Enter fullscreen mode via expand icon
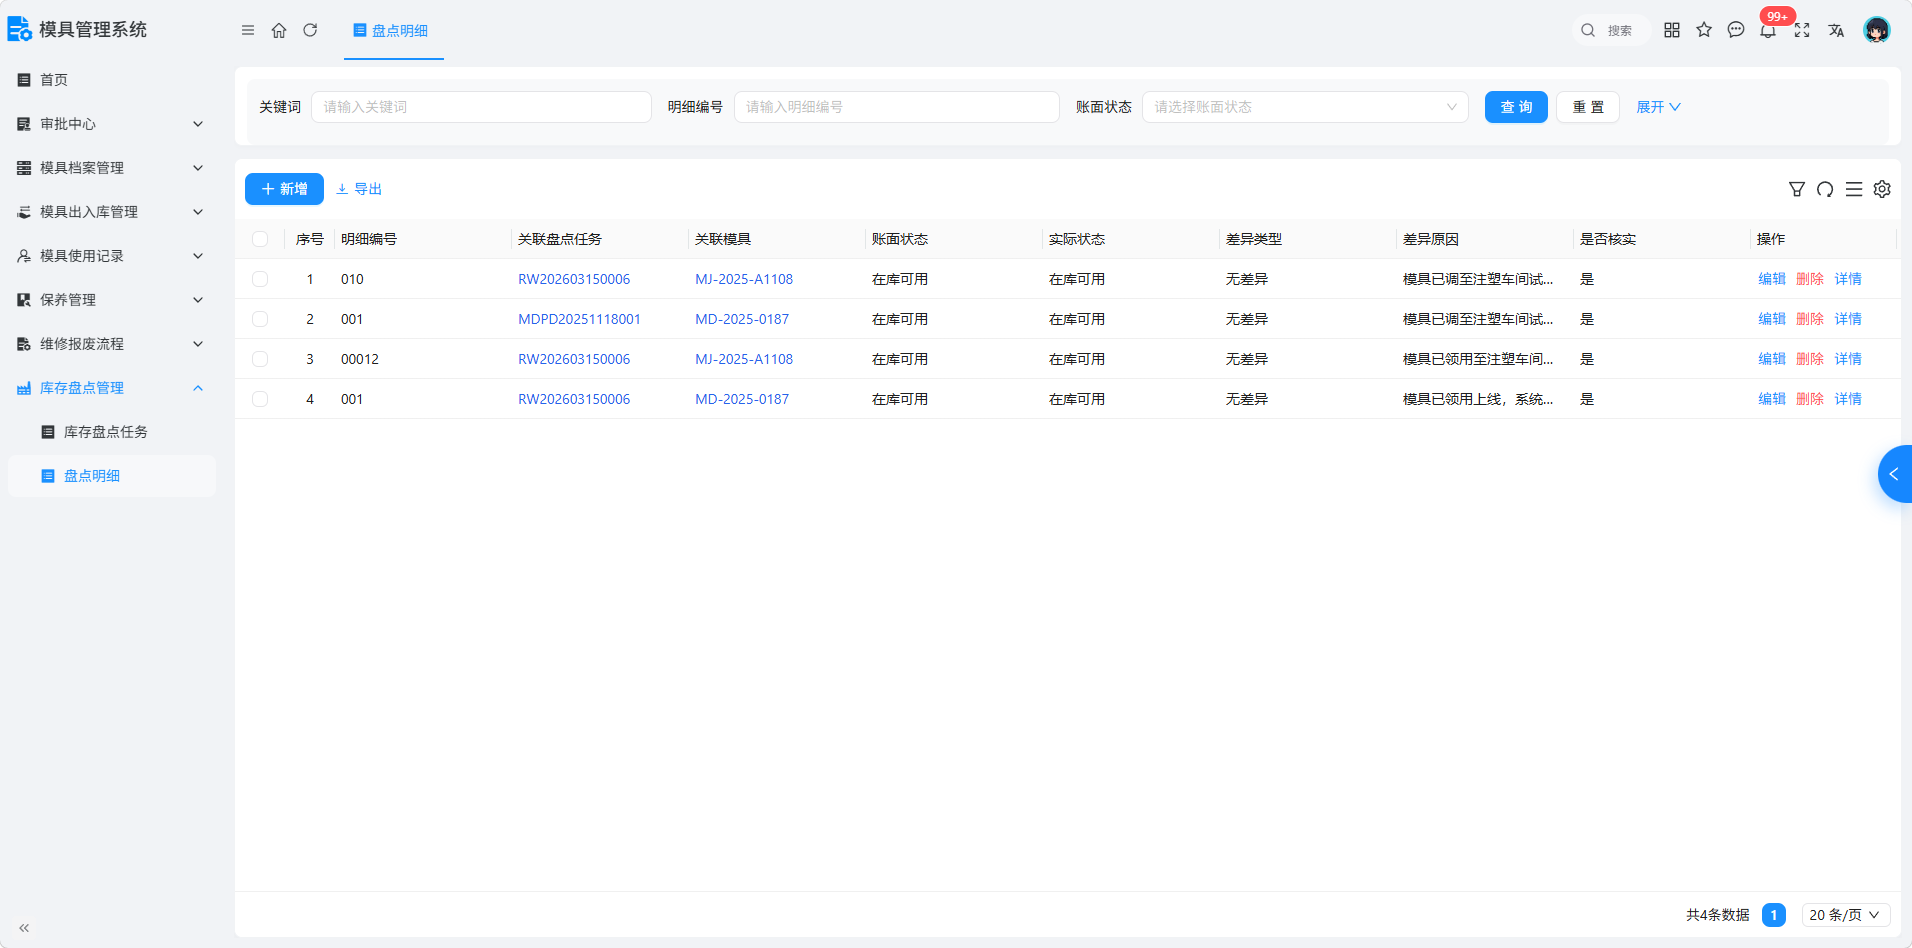 [x=1802, y=30]
